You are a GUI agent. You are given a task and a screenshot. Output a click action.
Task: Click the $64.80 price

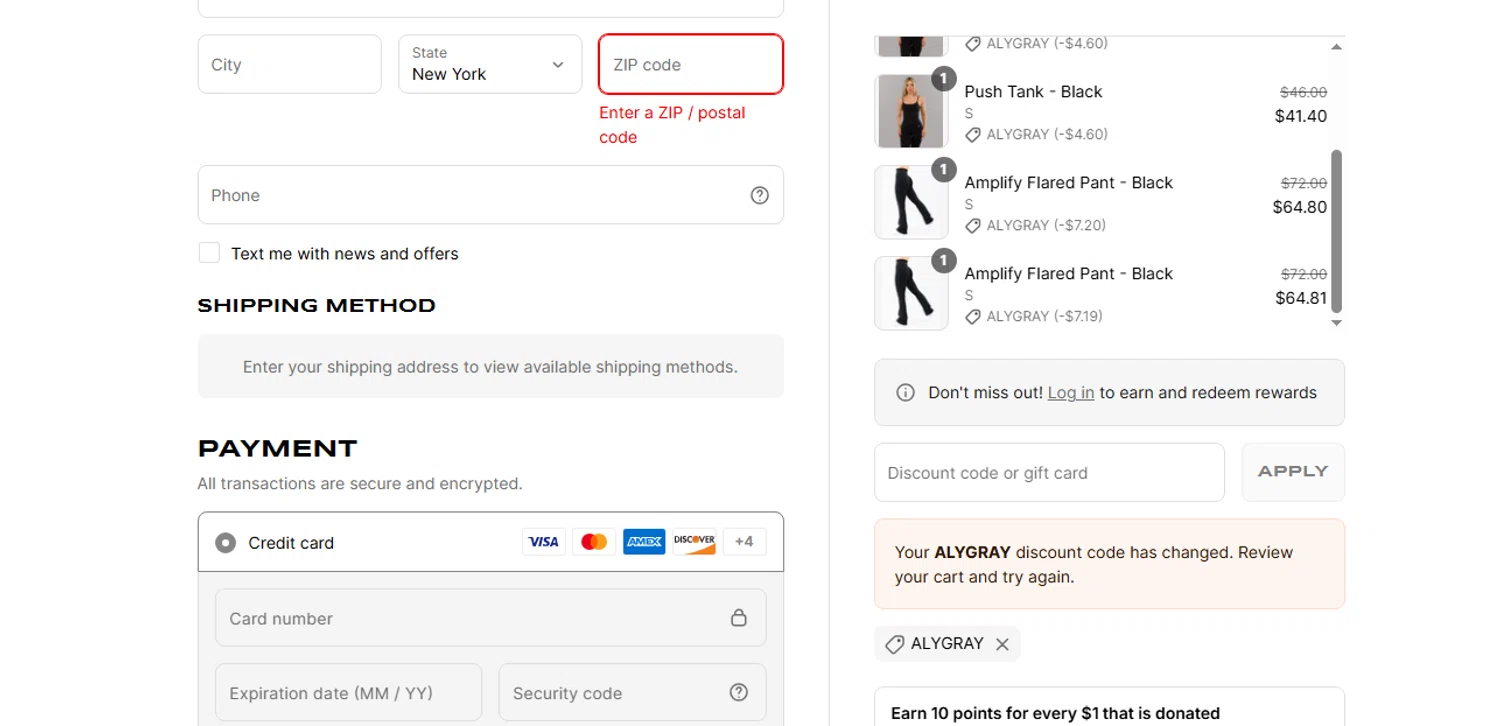pos(1300,207)
